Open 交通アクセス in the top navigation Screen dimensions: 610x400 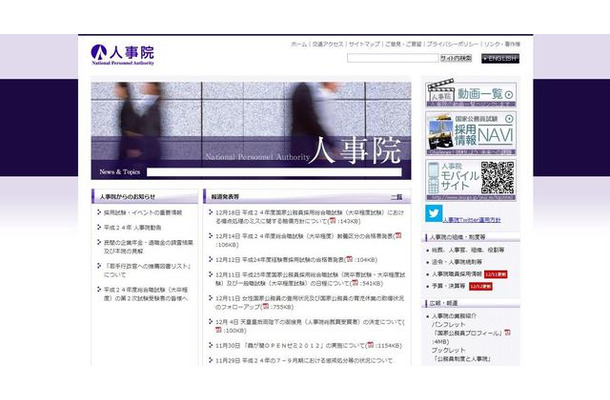pyautogui.click(x=328, y=44)
